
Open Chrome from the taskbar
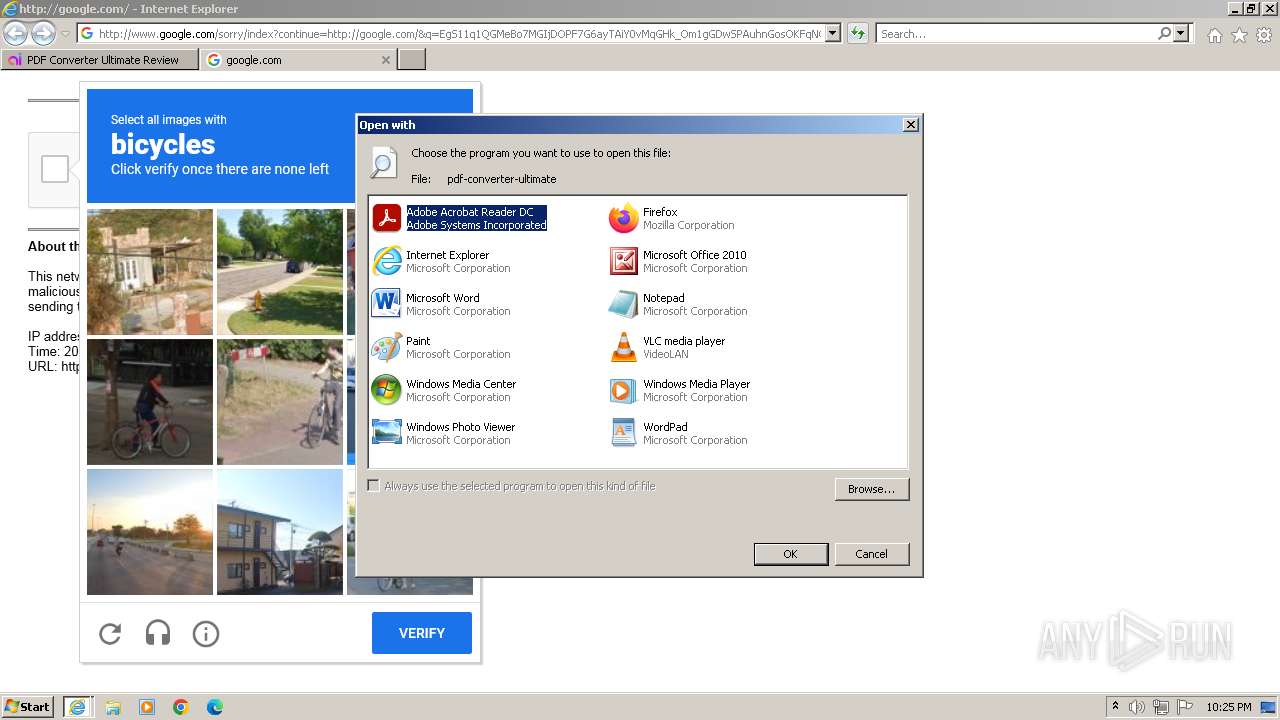181,707
